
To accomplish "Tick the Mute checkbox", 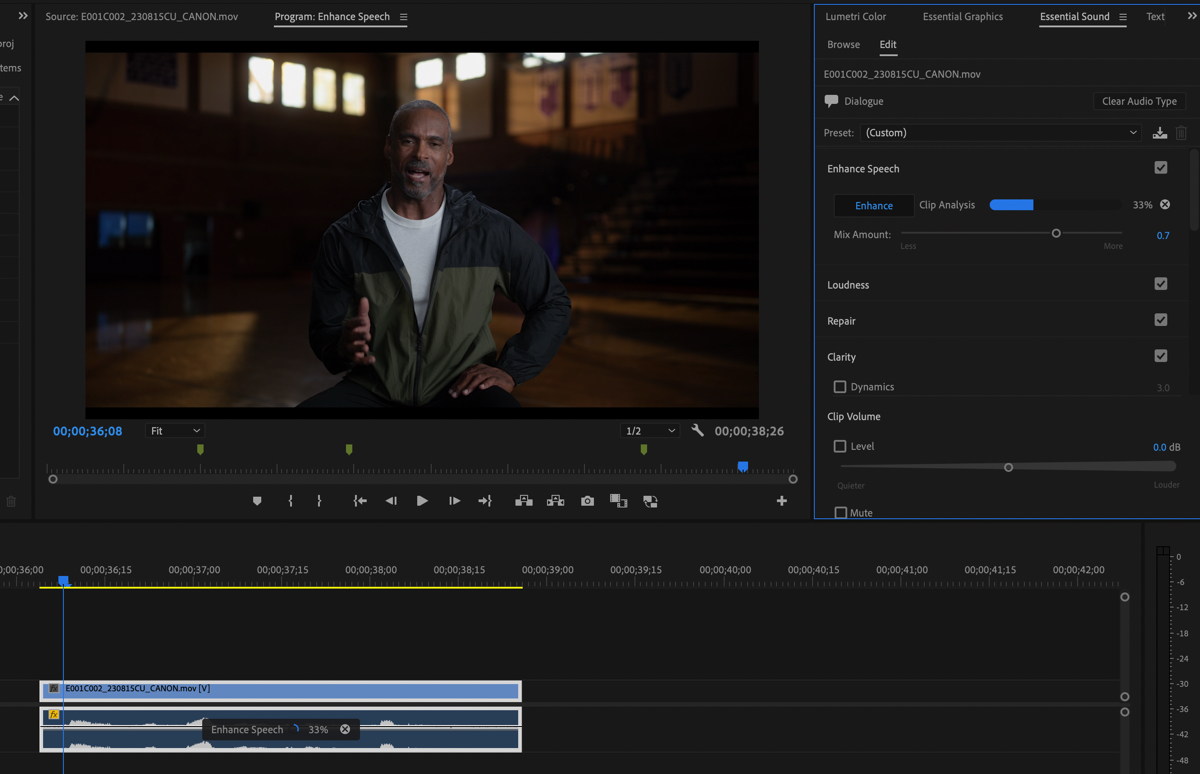I will click(840, 513).
